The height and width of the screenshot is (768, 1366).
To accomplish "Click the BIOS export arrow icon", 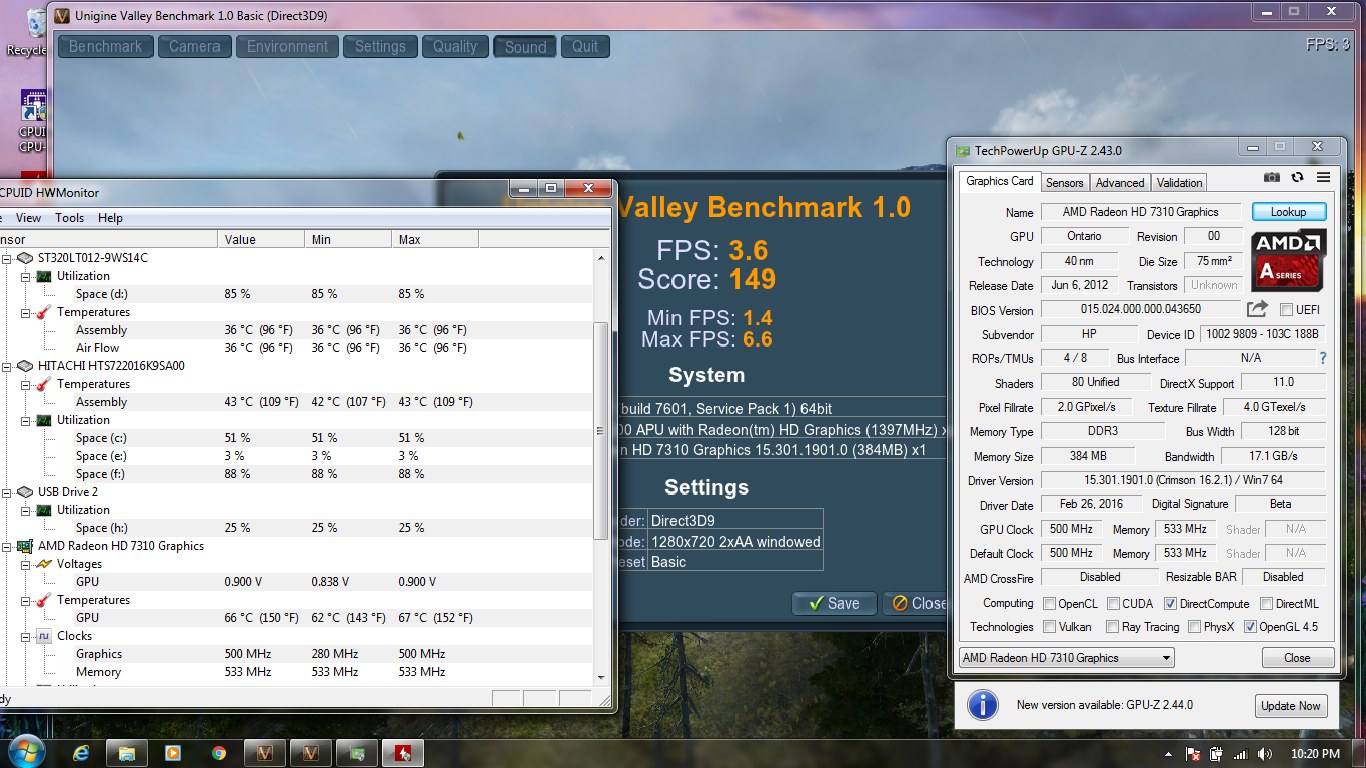I will click(x=1257, y=309).
